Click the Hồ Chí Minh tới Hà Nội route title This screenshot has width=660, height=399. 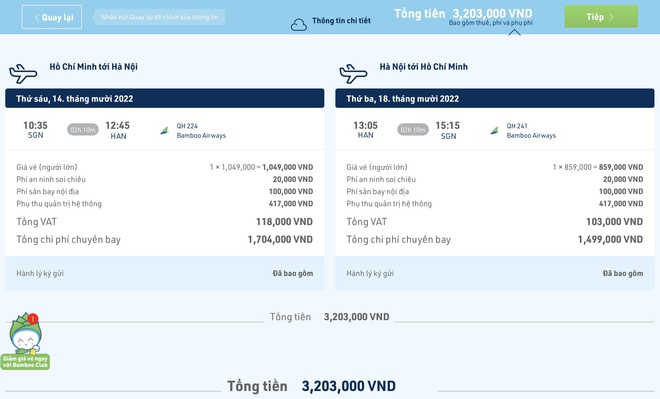[x=93, y=66]
